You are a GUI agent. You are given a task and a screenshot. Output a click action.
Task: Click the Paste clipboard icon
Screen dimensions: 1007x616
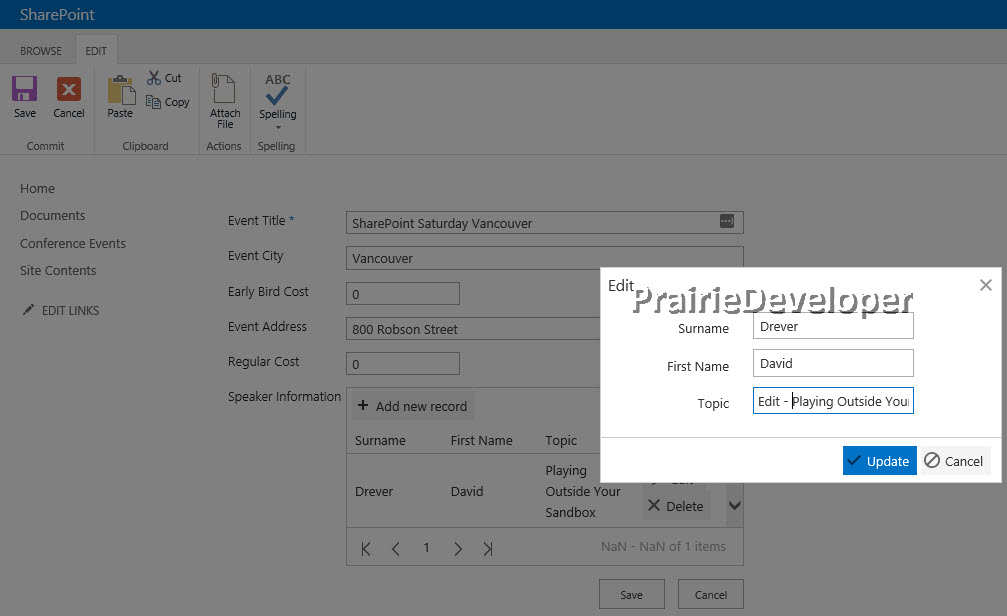tap(121, 89)
